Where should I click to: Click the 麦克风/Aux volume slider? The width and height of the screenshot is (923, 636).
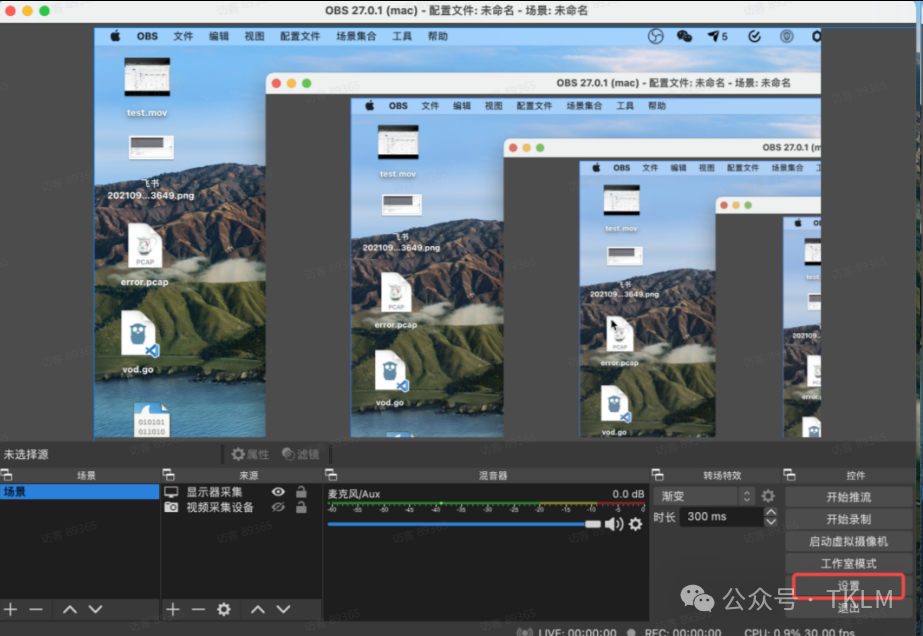[x=460, y=524]
